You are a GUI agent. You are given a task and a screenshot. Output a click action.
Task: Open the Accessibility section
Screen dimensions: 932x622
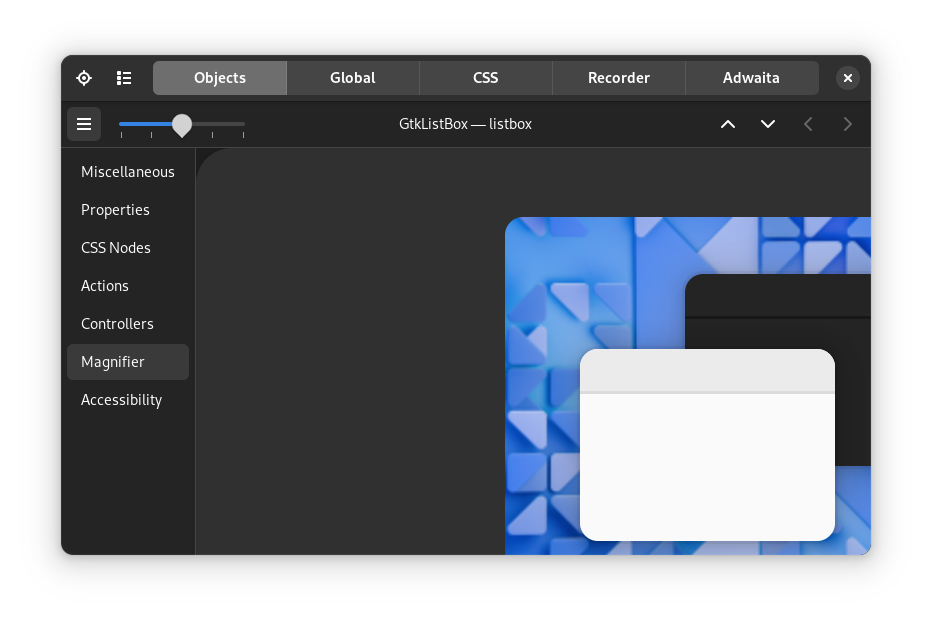121,400
